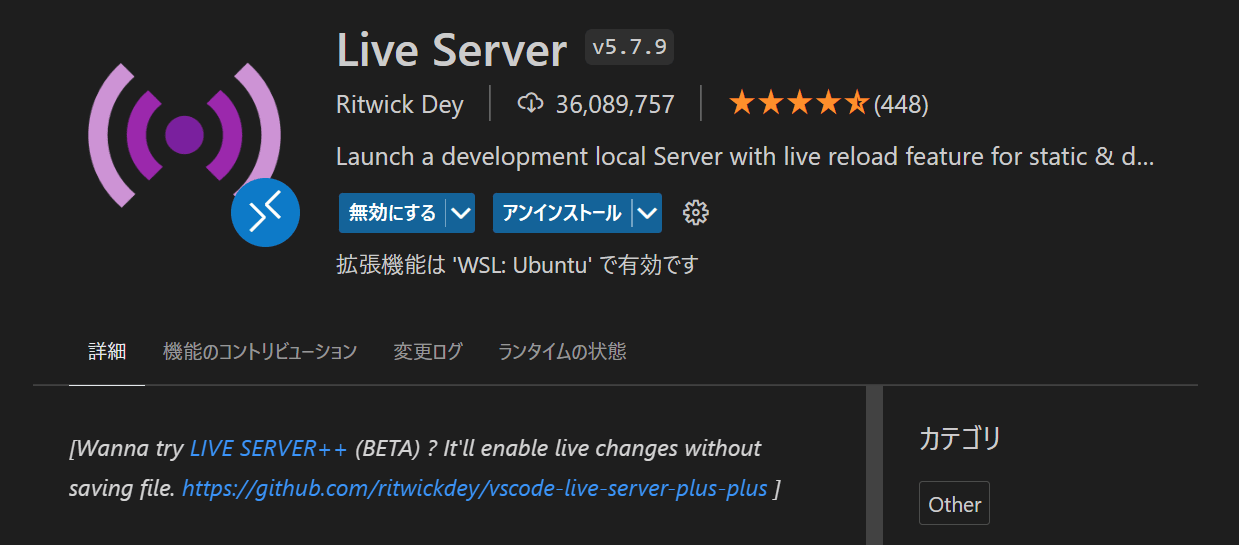Click the 無効にする button
1239x545 pixels.
392,213
